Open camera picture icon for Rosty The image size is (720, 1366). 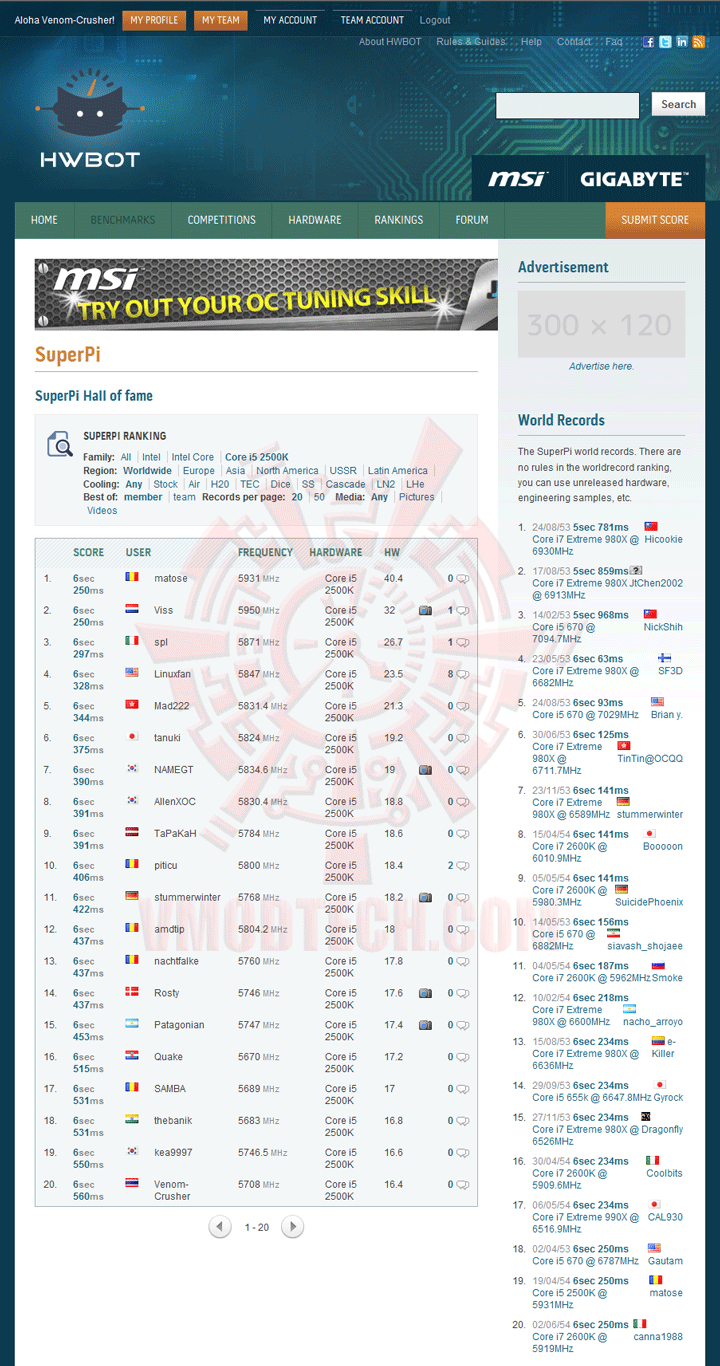click(x=425, y=993)
